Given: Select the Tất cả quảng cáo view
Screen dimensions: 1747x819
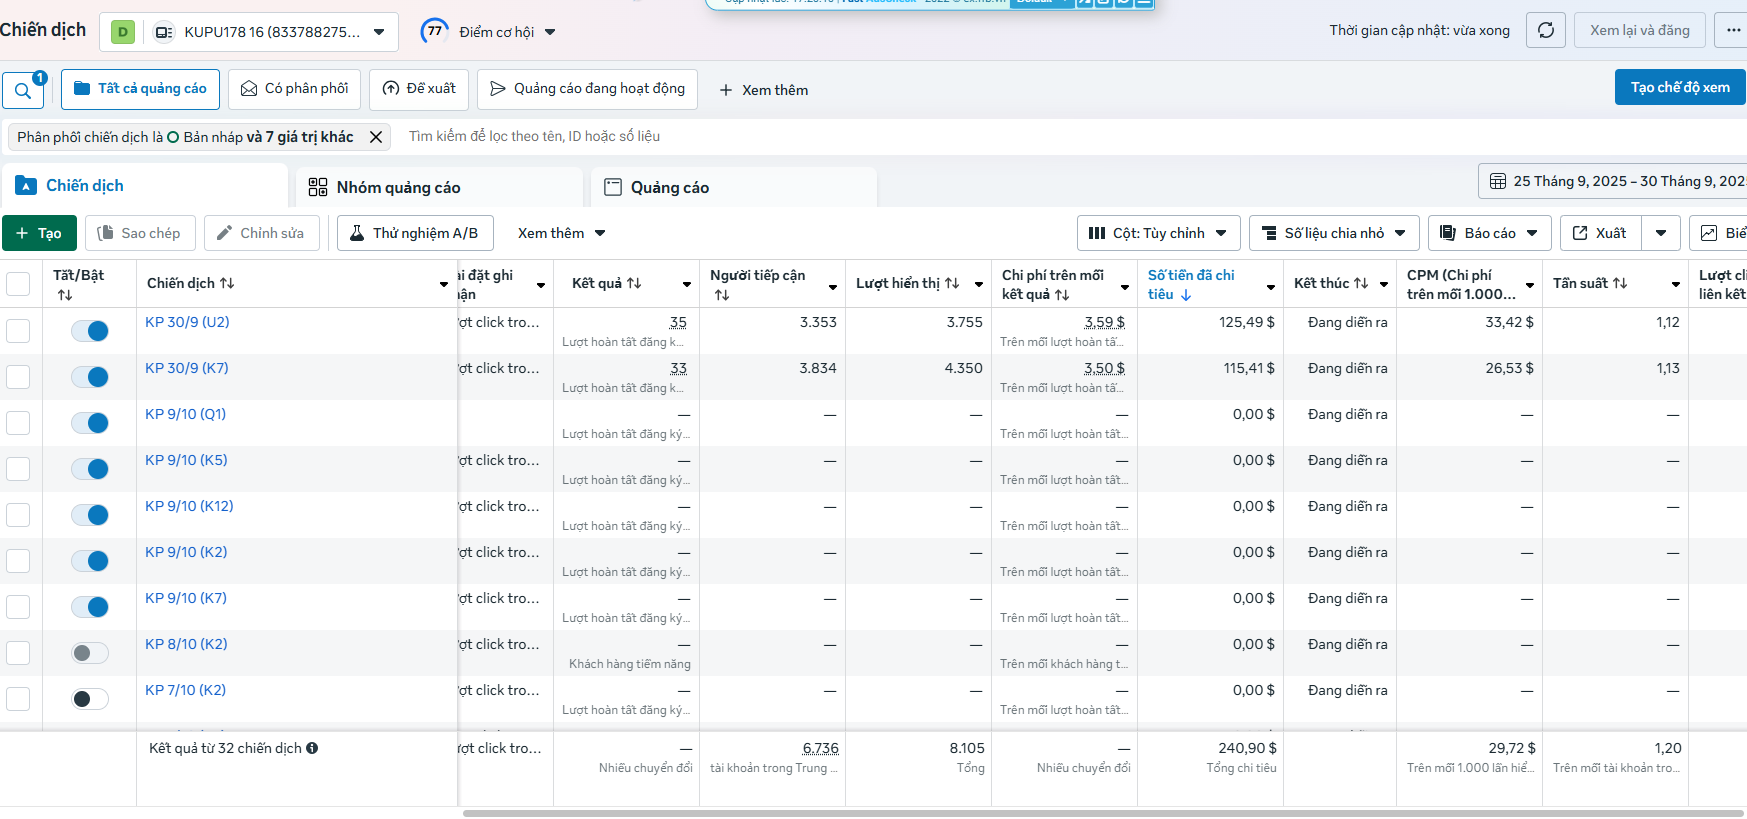Looking at the screenshot, I should 140,89.
